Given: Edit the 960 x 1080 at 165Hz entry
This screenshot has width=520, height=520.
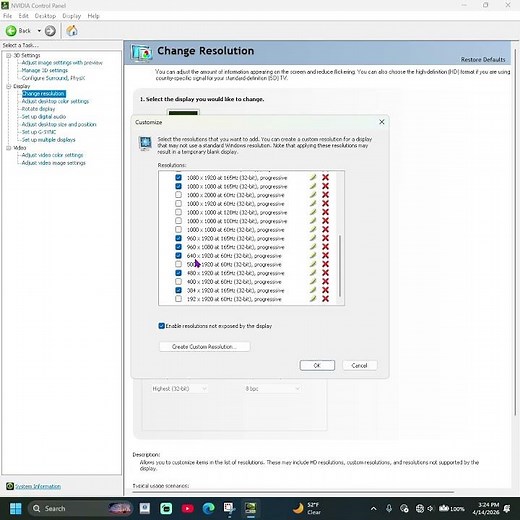Looking at the screenshot, I should click(313, 247).
